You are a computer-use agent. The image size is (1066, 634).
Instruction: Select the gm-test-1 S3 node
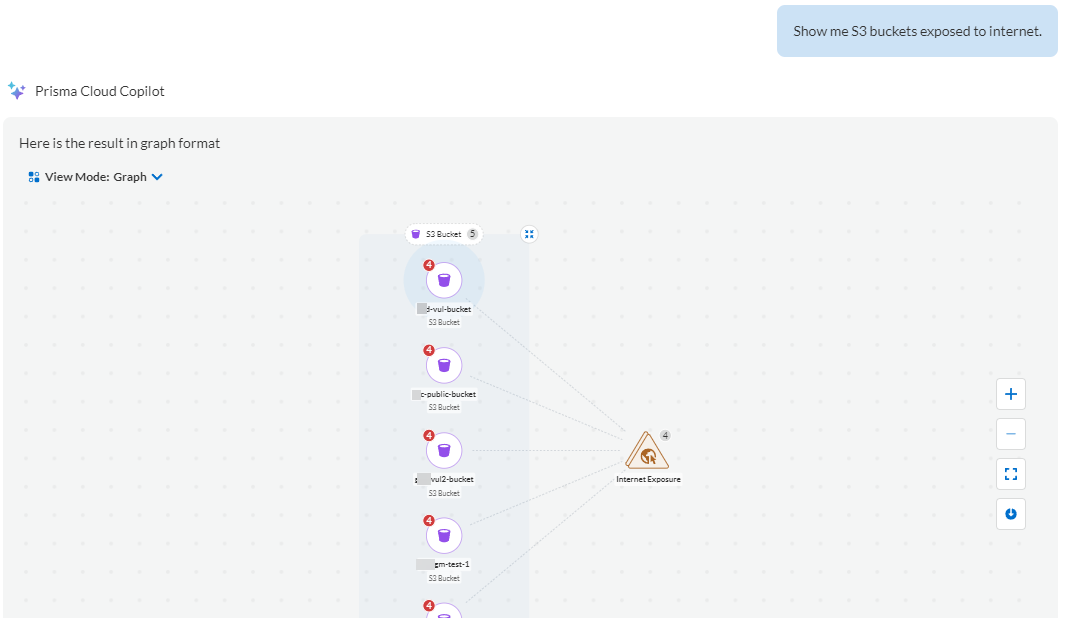click(x=444, y=535)
